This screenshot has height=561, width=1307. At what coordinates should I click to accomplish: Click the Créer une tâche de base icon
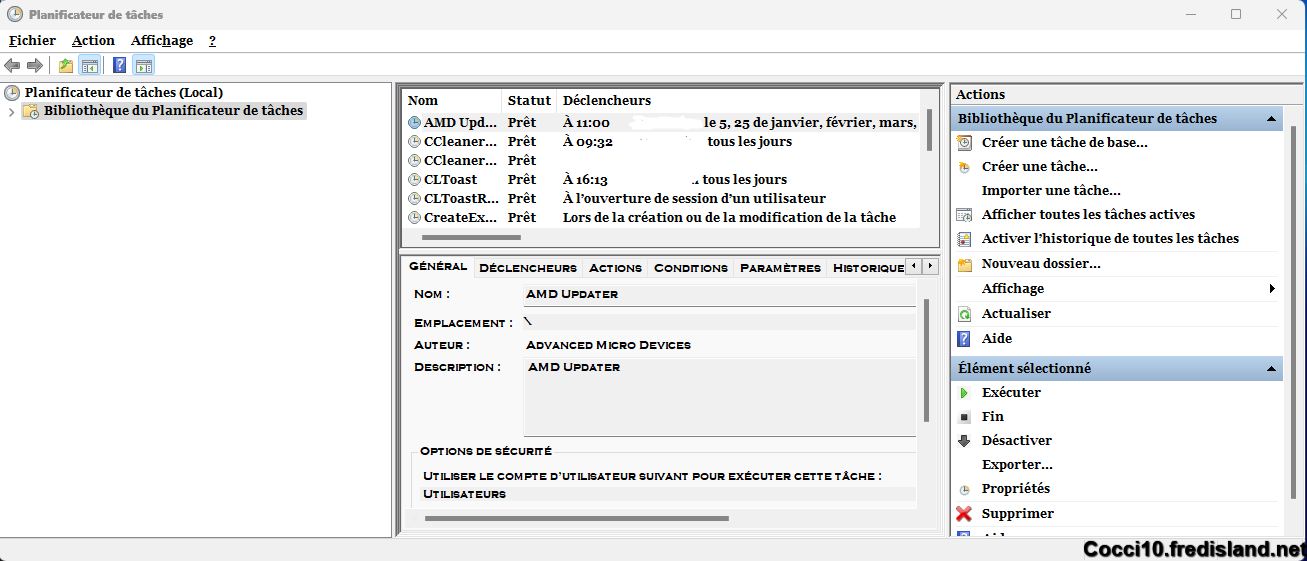[964, 143]
